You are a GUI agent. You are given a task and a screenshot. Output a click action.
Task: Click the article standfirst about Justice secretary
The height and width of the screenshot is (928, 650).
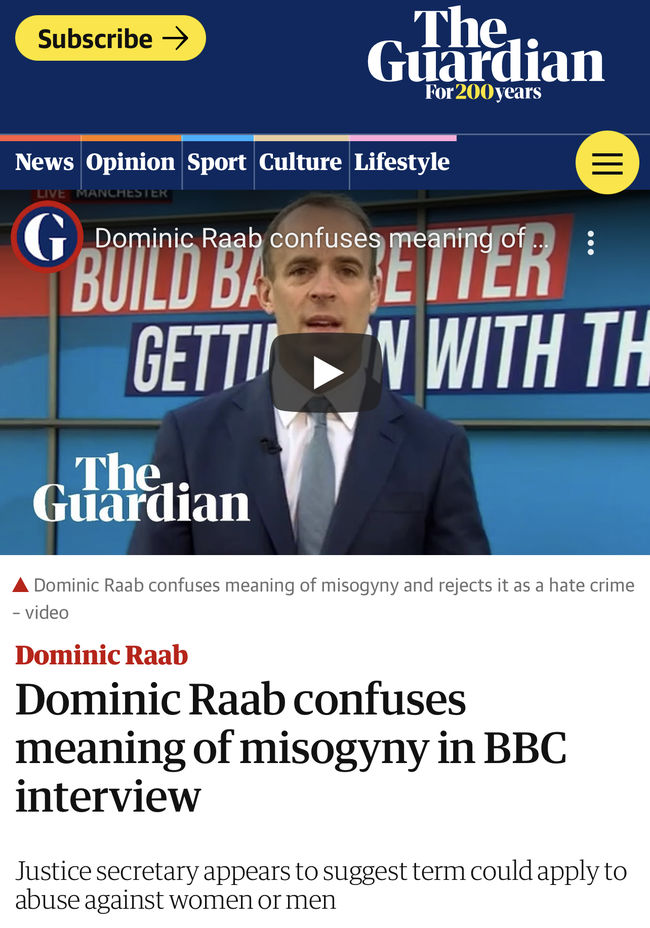320,885
